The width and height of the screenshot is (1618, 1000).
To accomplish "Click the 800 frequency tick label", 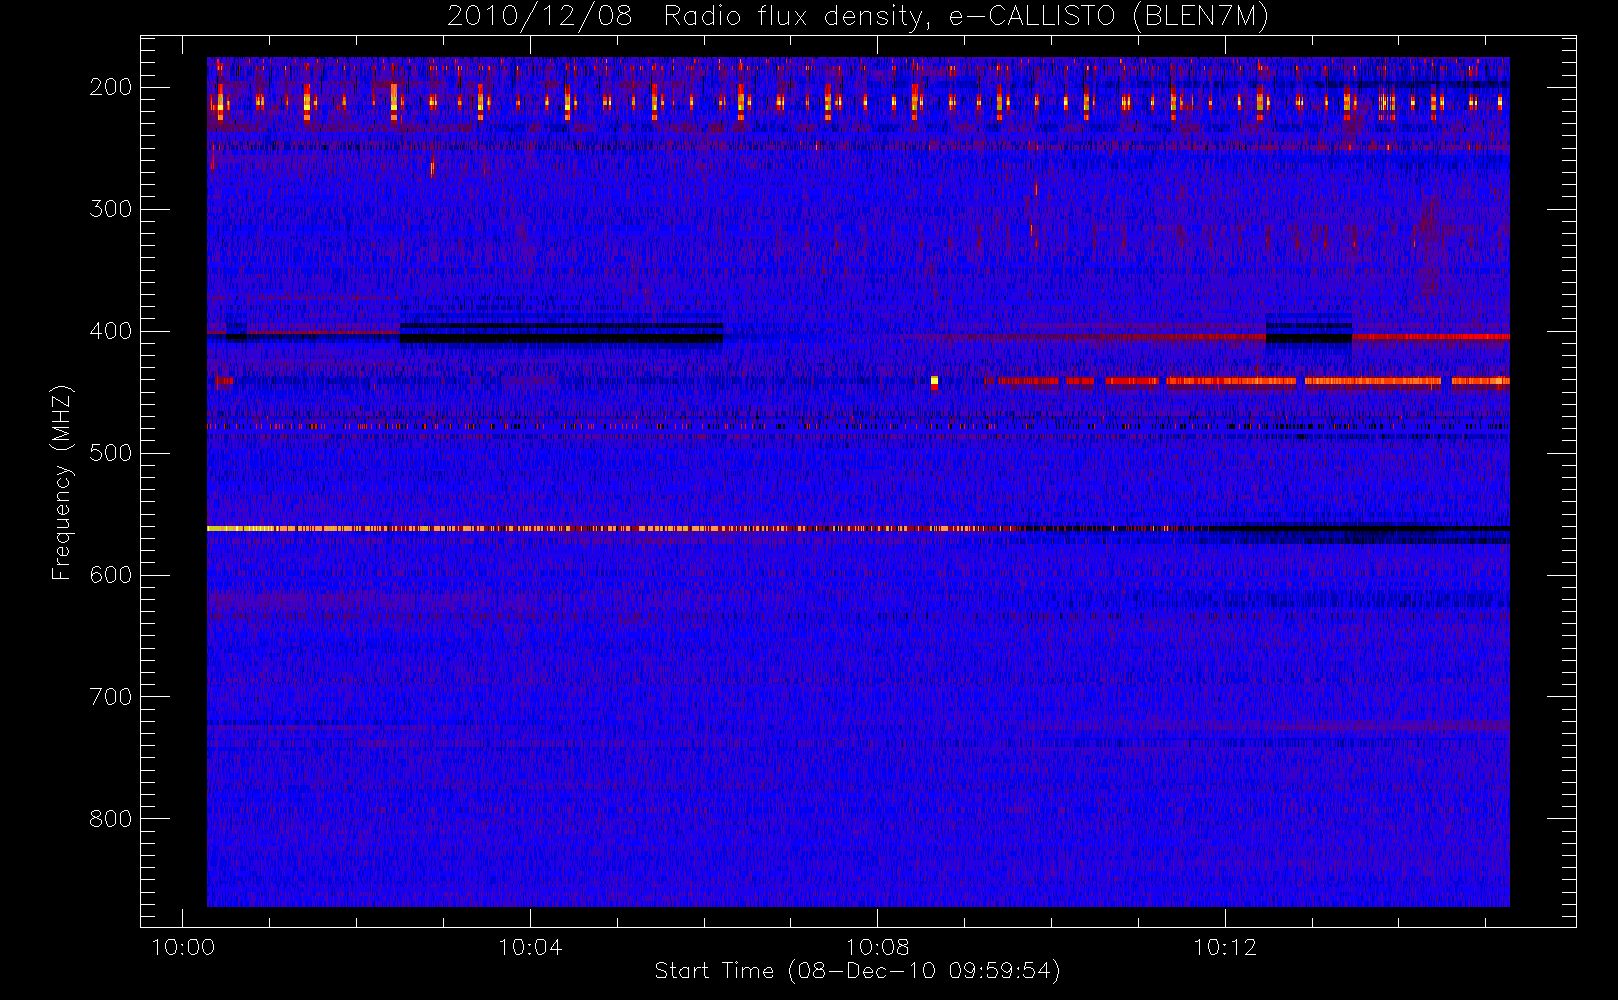I will click(x=111, y=819).
